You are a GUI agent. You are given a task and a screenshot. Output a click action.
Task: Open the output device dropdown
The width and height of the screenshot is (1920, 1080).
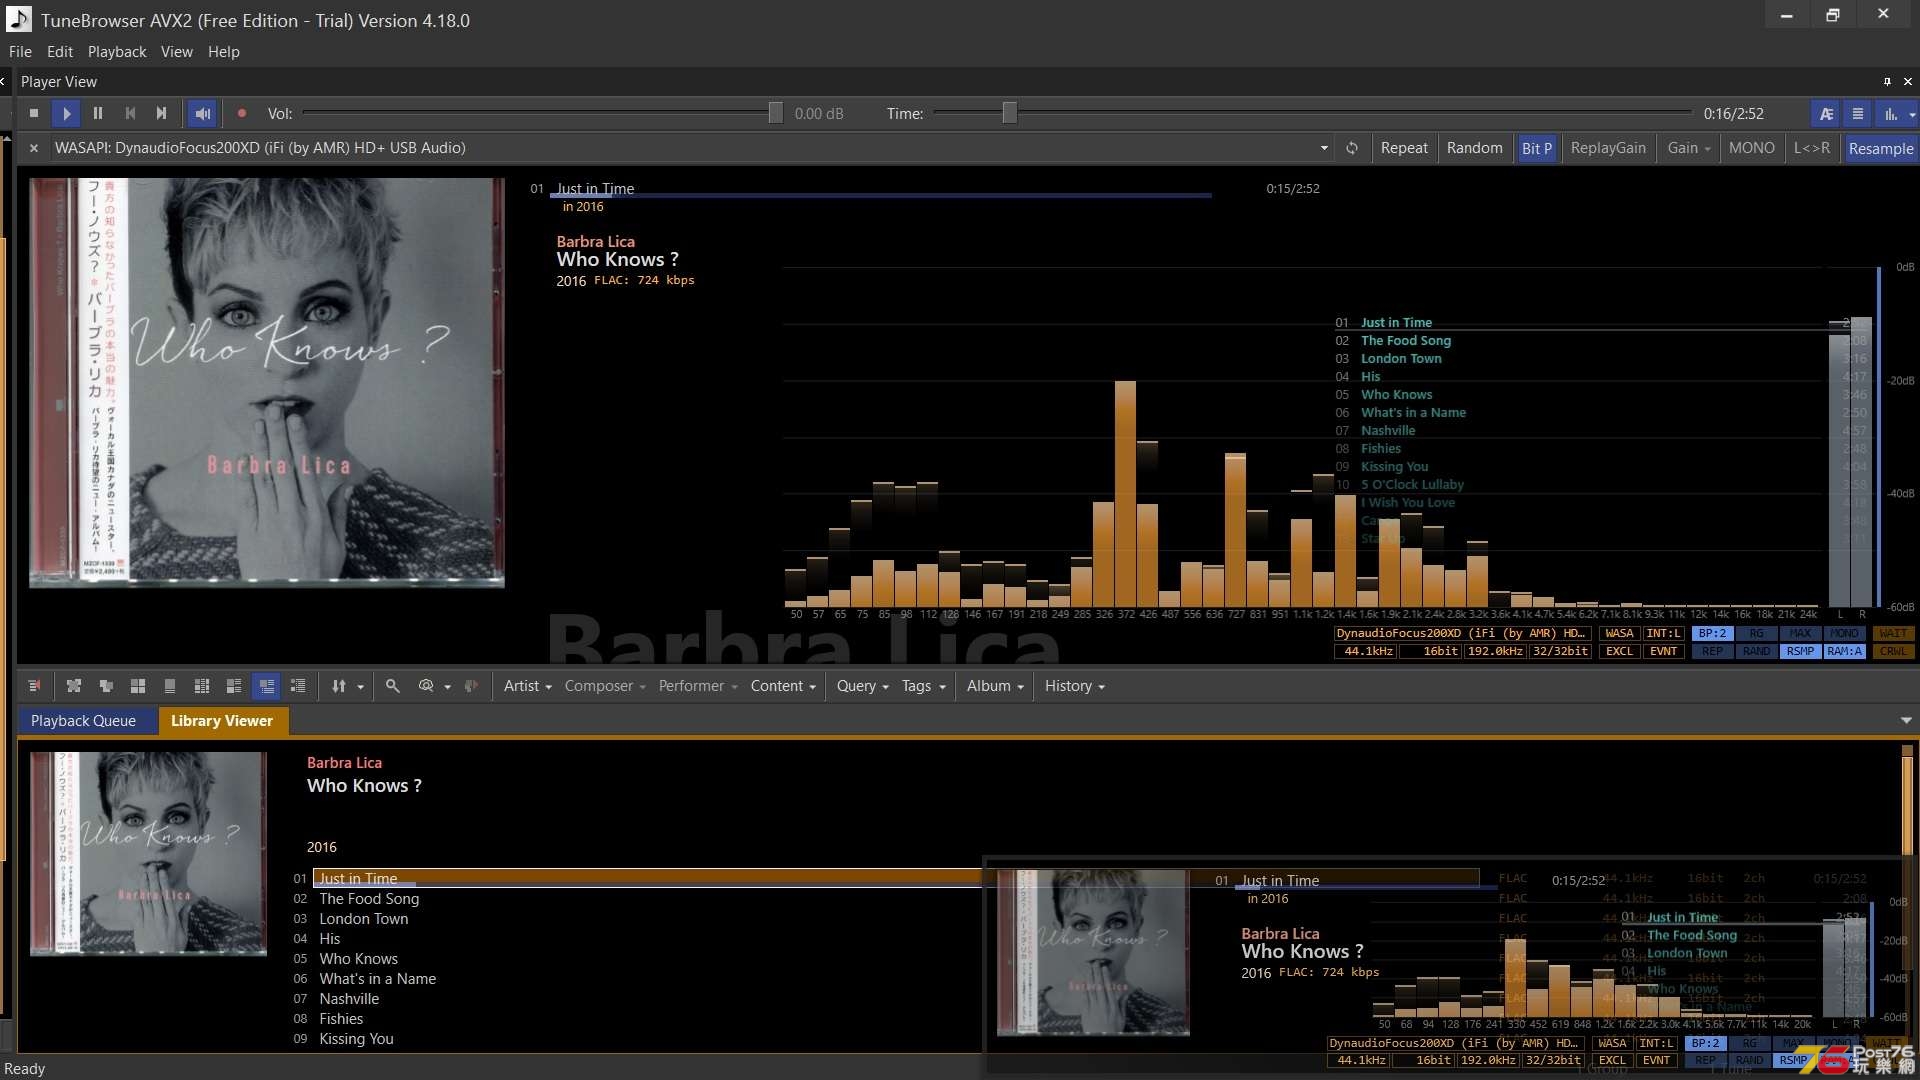(x=1324, y=148)
